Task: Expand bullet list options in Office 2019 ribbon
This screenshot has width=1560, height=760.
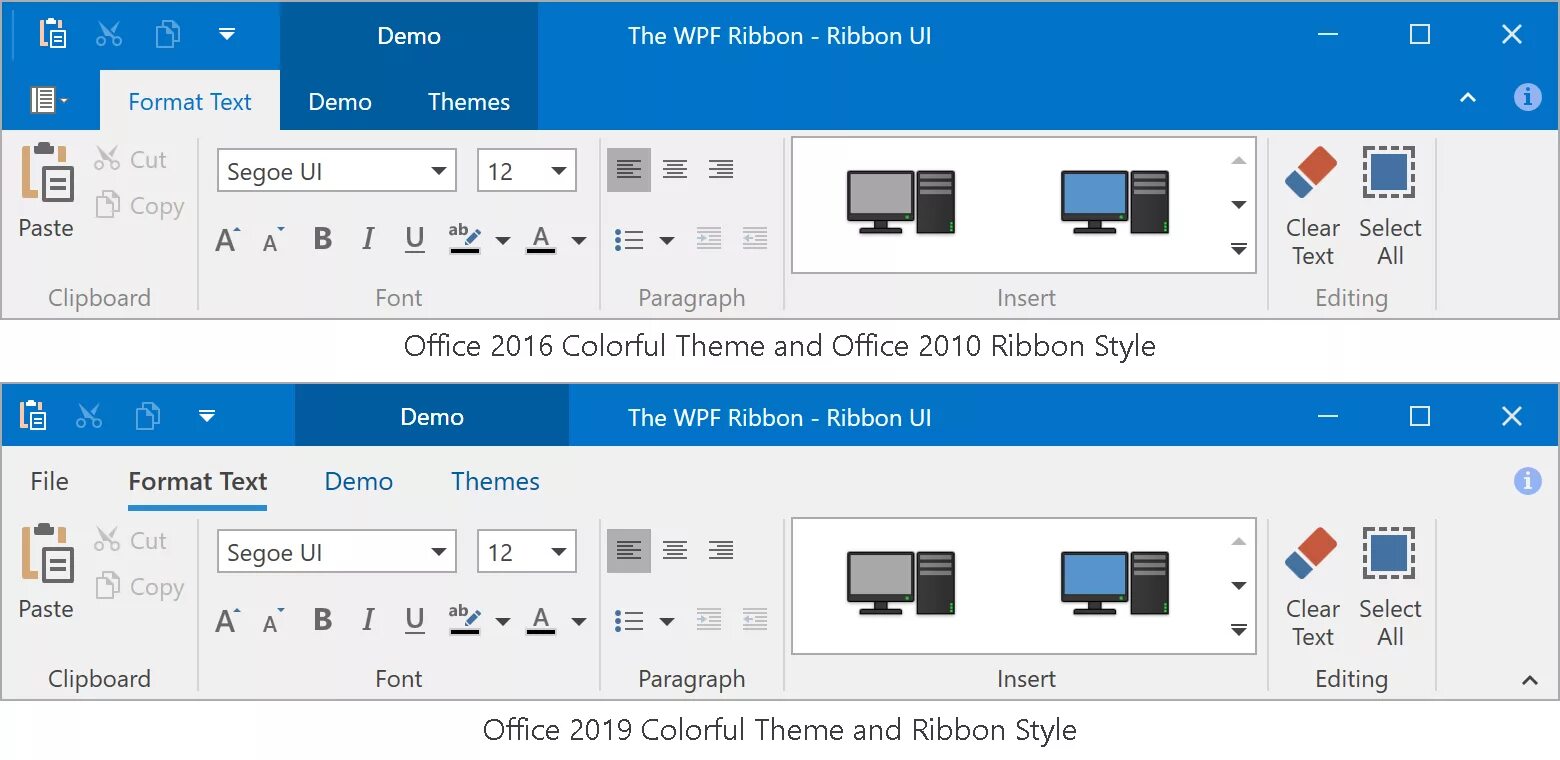Action: 666,621
